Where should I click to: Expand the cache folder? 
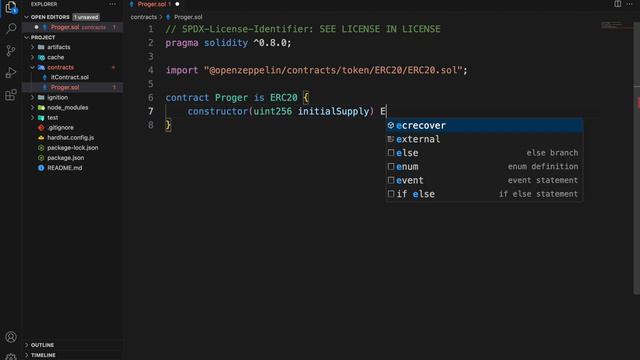coord(33,57)
